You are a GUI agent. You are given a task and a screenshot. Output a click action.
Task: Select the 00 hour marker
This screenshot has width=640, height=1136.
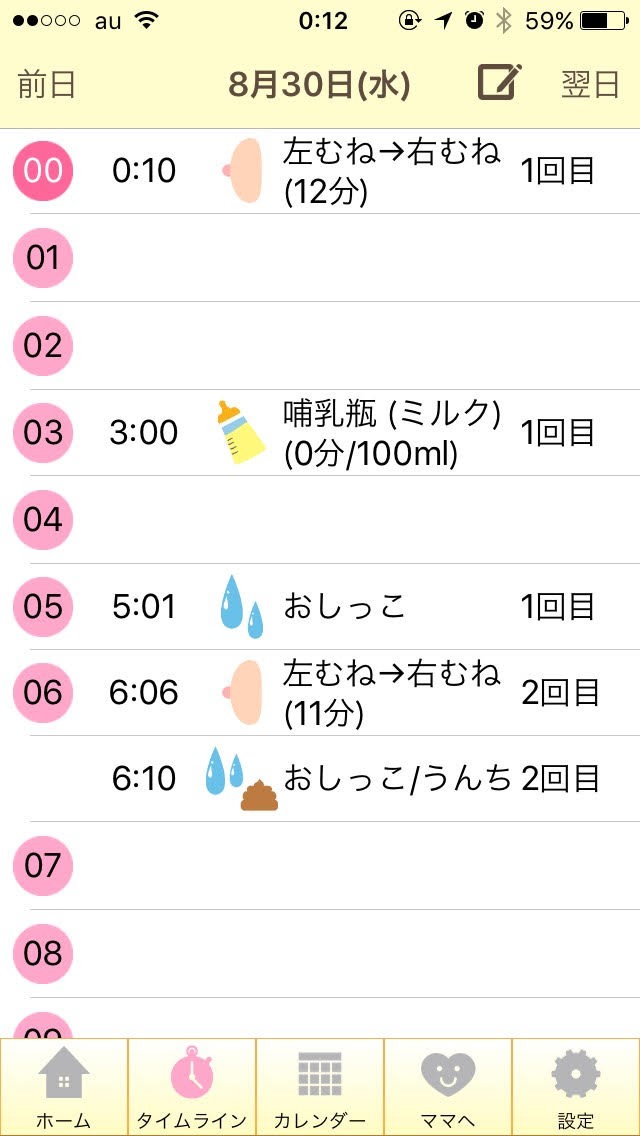tap(43, 171)
